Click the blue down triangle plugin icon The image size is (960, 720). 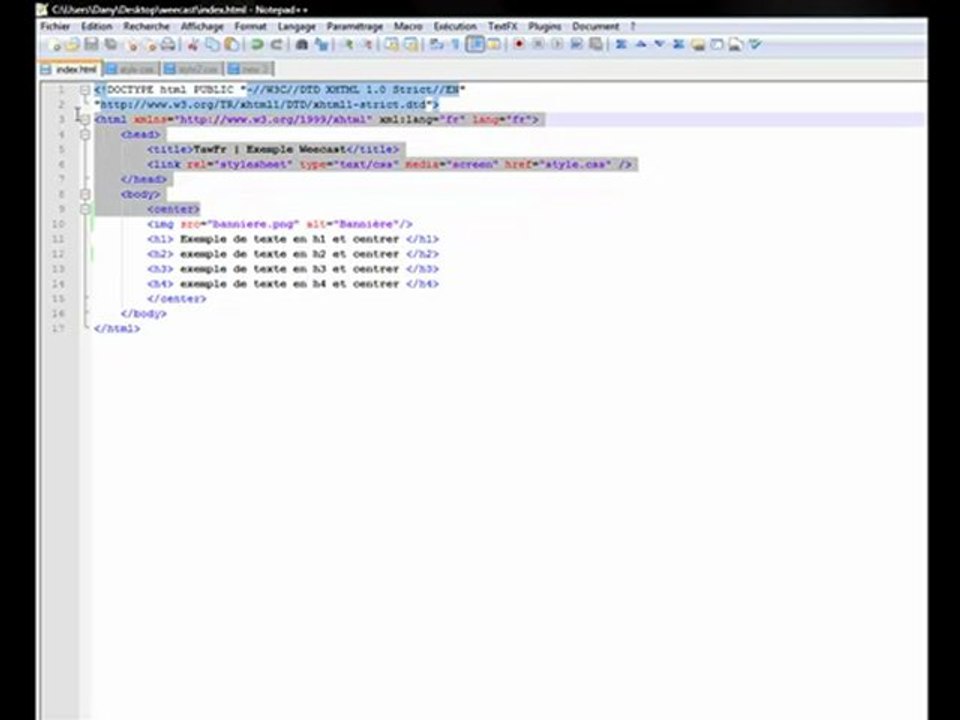pyautogui.click(x=659, y=45)
